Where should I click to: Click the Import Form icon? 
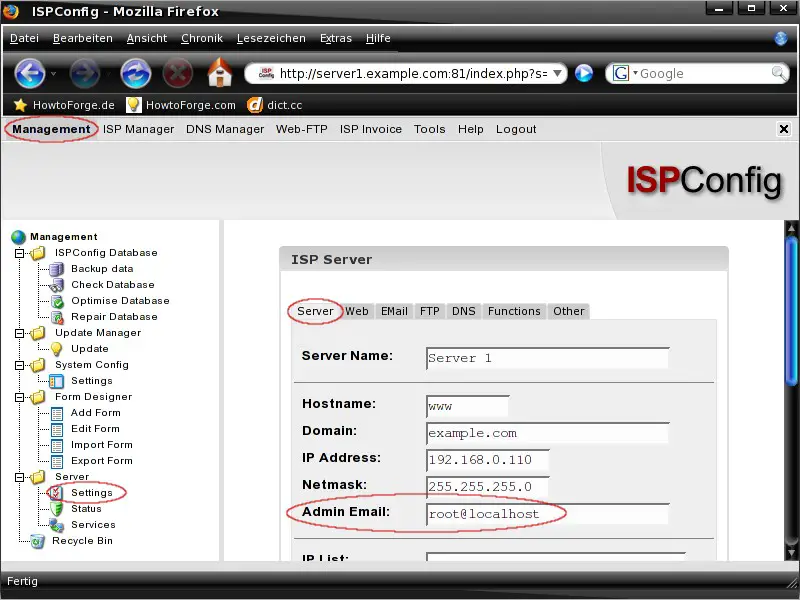point(57,445)
